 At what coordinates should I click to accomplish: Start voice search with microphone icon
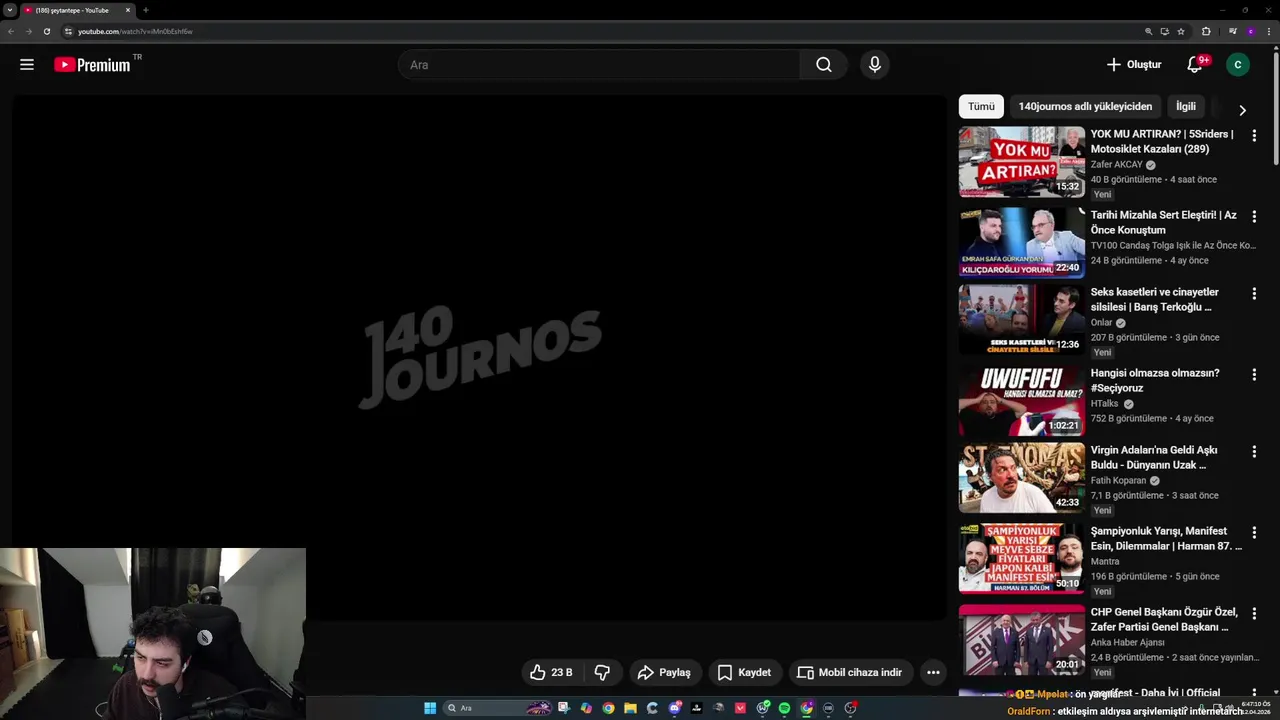coord(875,64)
